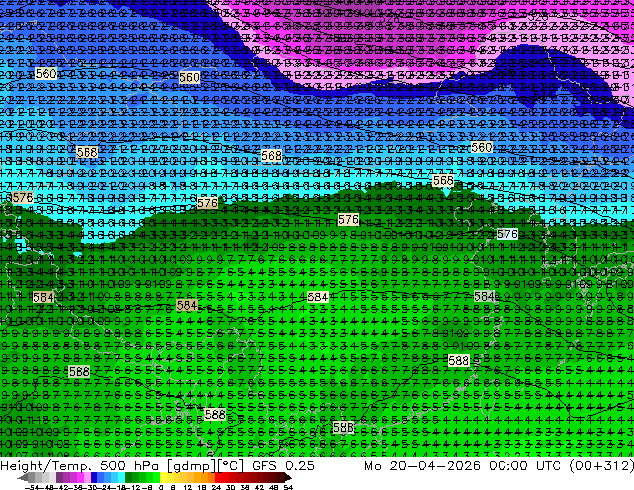
Task: Click the "Height/Temp." caption text
Action: click(x=46, y=466)
